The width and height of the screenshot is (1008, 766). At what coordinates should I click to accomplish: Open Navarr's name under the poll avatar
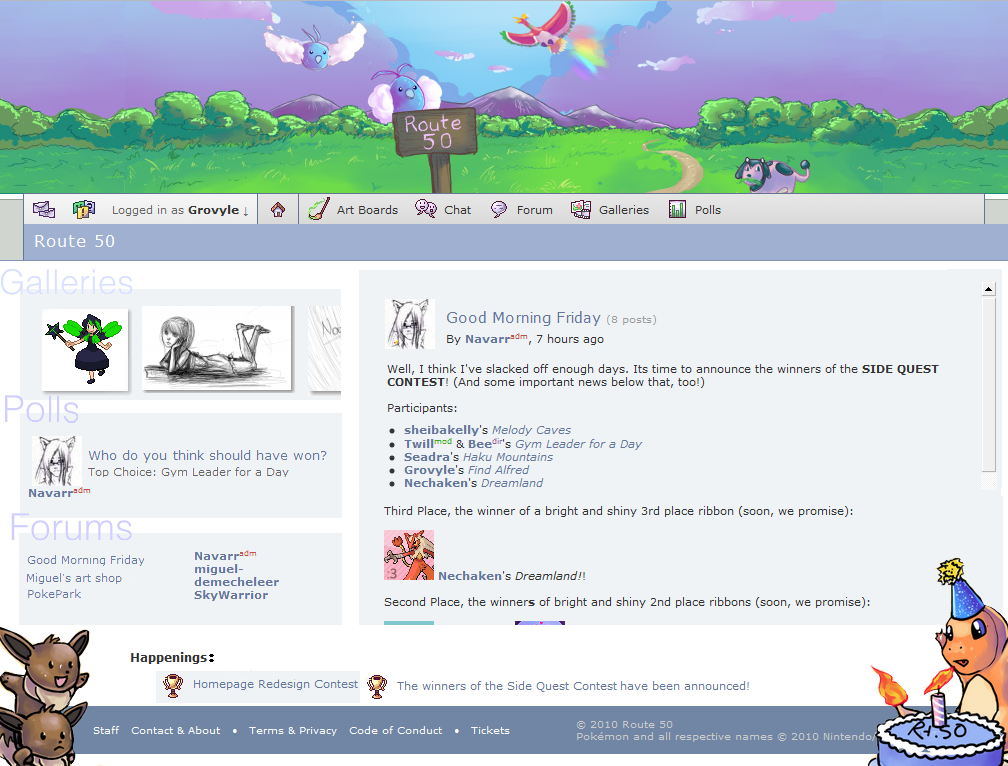click(x=50, y=493)
